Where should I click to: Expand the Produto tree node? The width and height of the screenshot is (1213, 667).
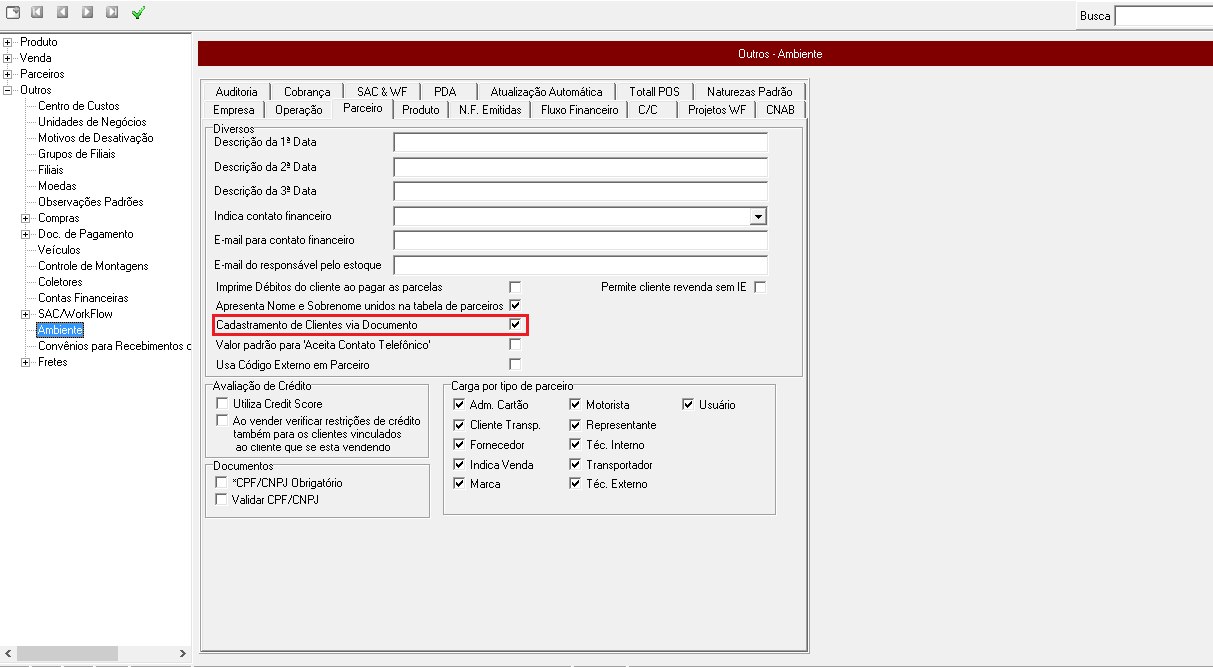tap(8, 42)
